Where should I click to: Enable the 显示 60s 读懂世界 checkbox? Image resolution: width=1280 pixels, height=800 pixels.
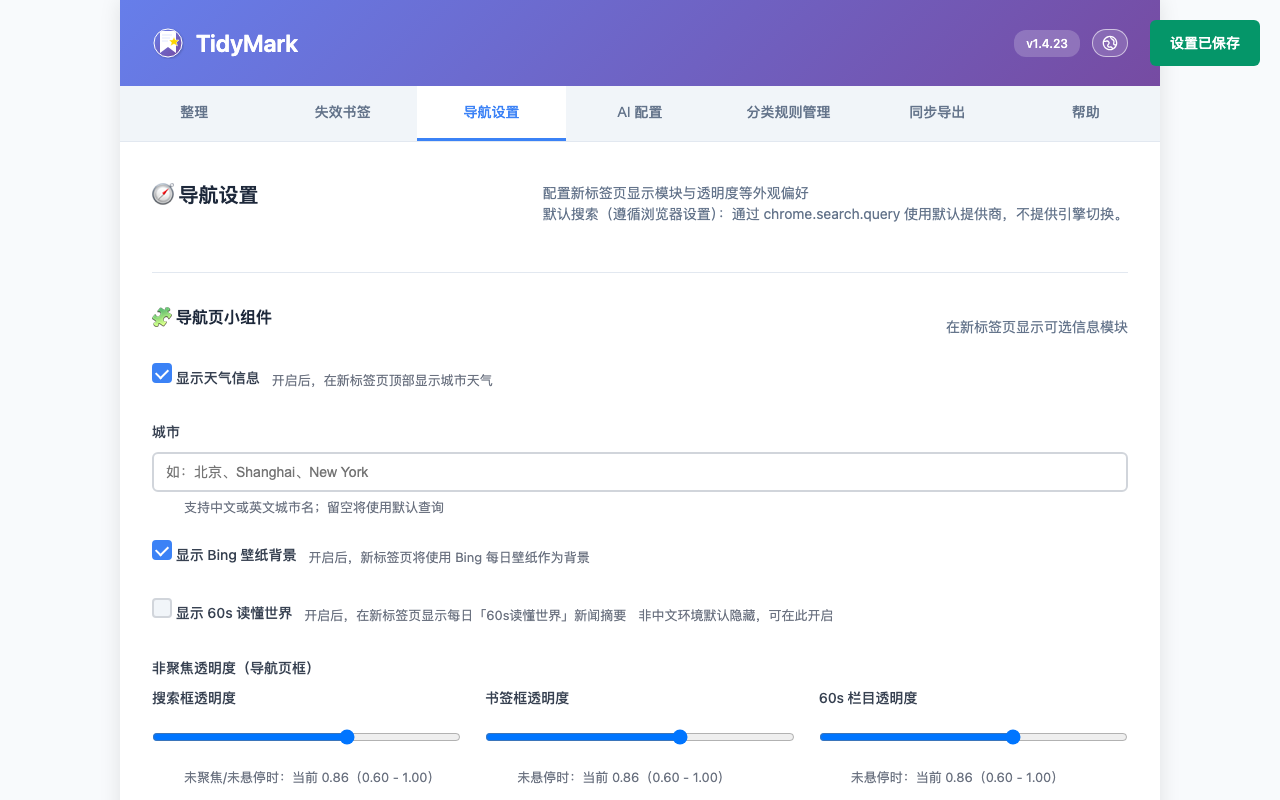pyautogui.click(x=162, y=608)
